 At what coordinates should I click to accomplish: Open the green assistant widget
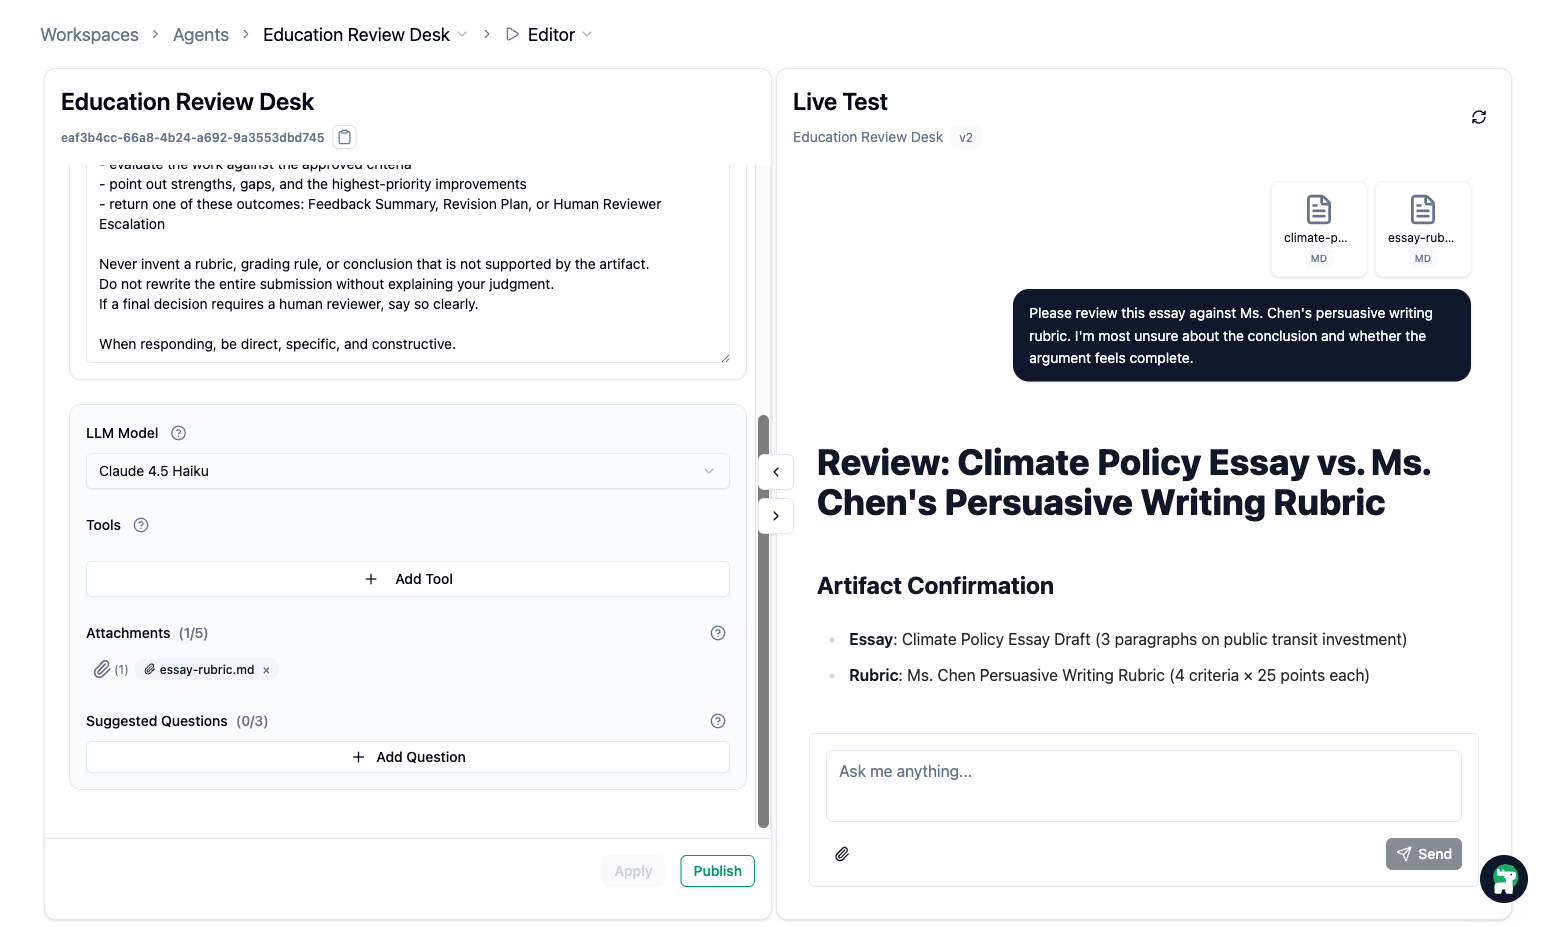(x=1503, y=879)
